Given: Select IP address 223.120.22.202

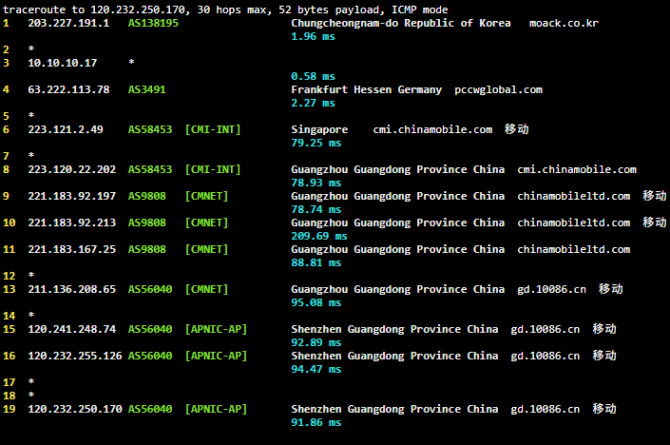Looking at the screenshot, I should pos(71,169).
